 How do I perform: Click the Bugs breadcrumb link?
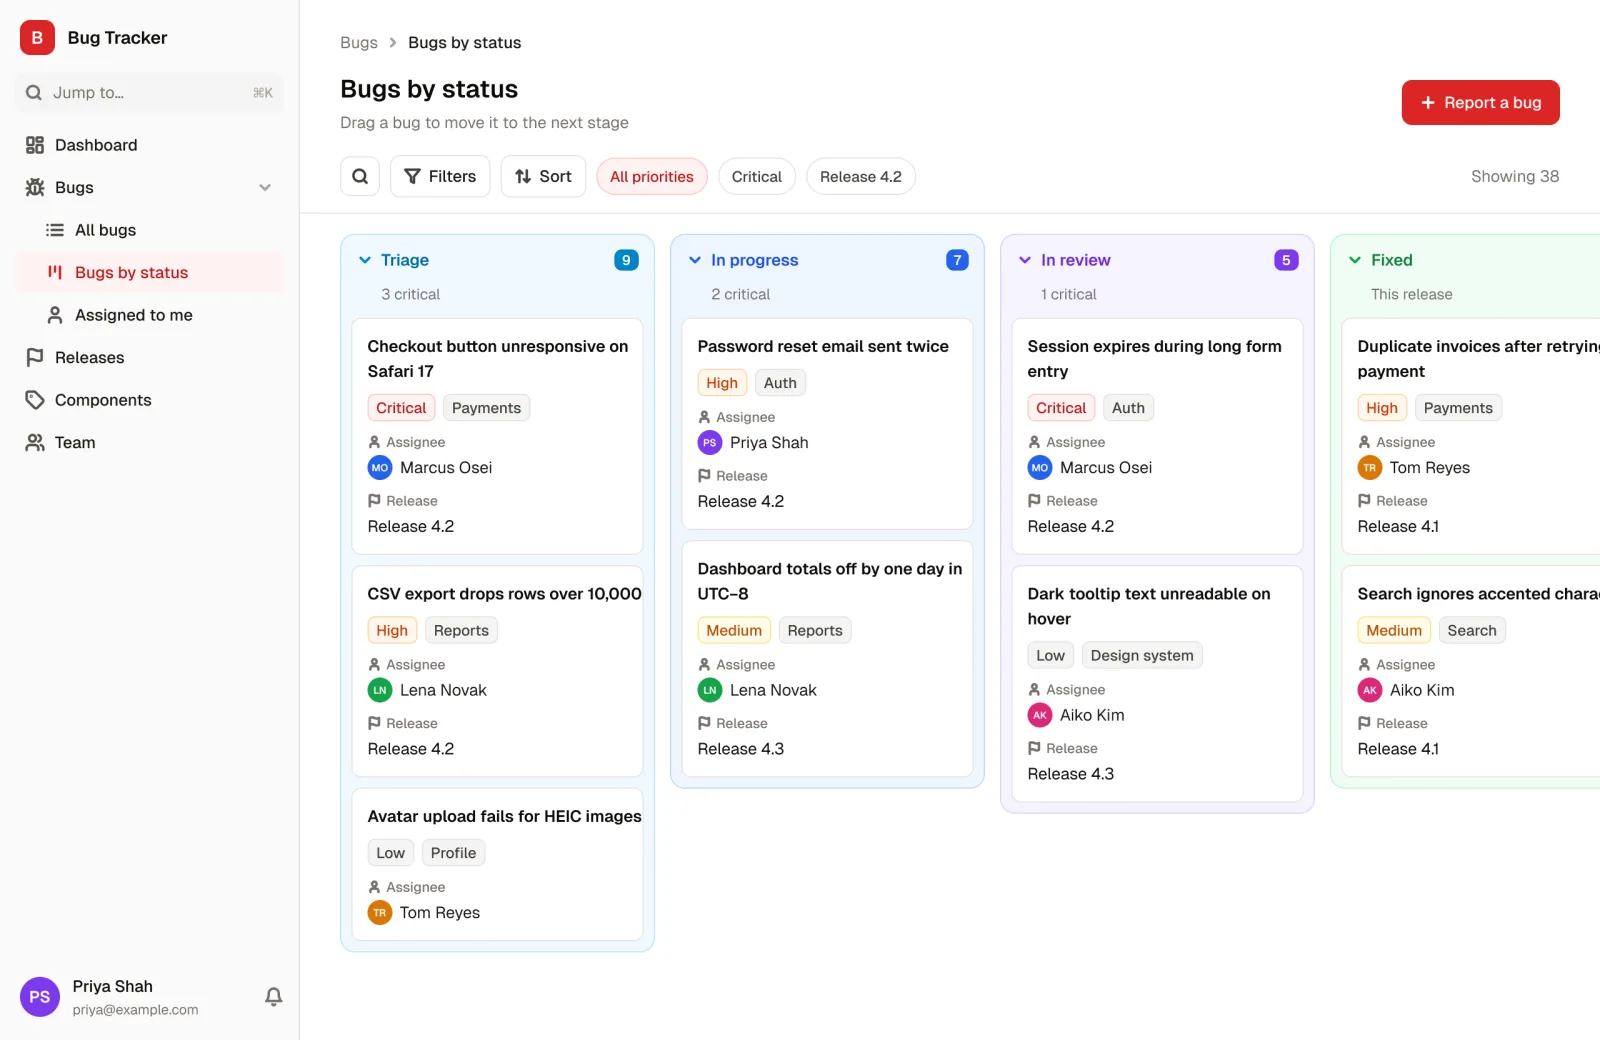(359, 43)
